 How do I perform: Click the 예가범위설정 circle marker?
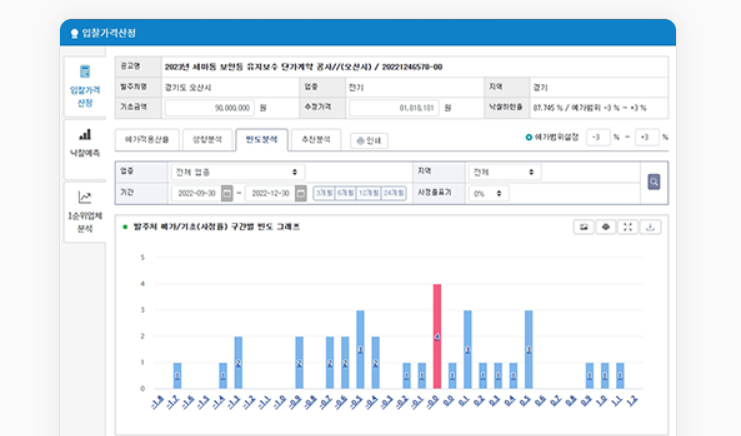[529, 137]
